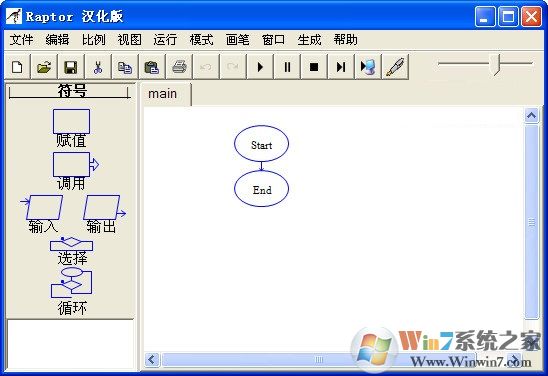This screenshot has width=548, height=376.
Task: Open the 窗口 menu
Action: click(273, 39)
